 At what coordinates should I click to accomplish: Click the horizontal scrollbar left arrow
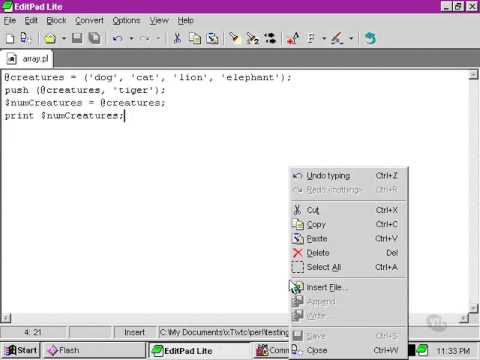pos(6,319)
